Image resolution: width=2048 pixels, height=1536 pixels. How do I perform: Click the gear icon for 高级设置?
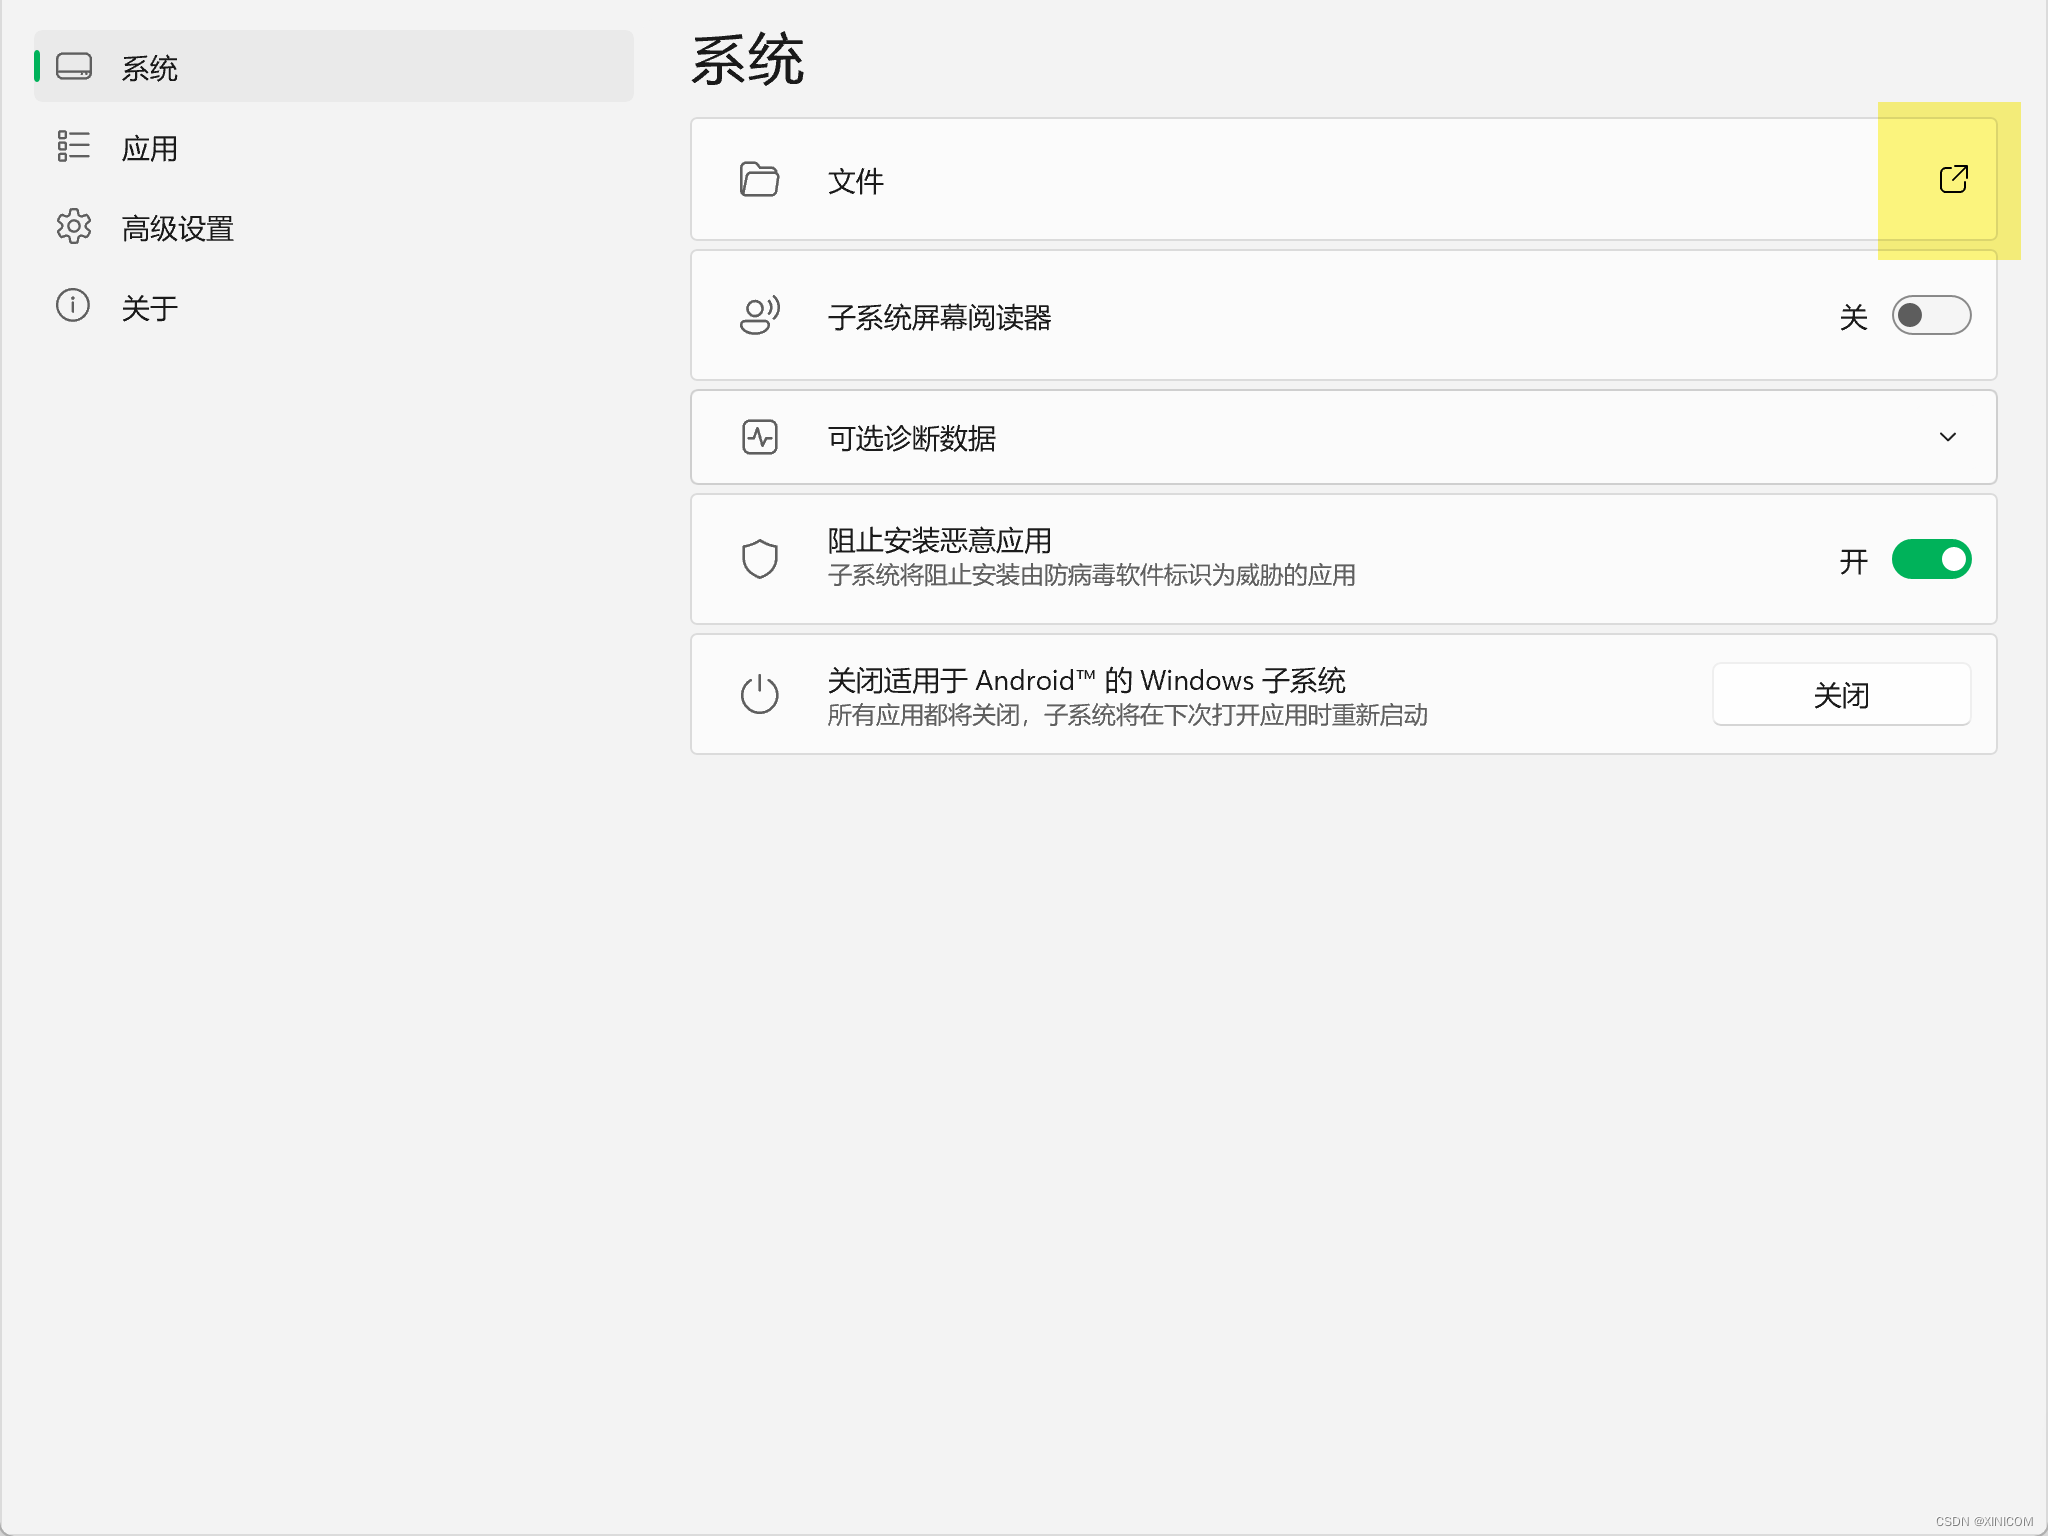[73, 227]
